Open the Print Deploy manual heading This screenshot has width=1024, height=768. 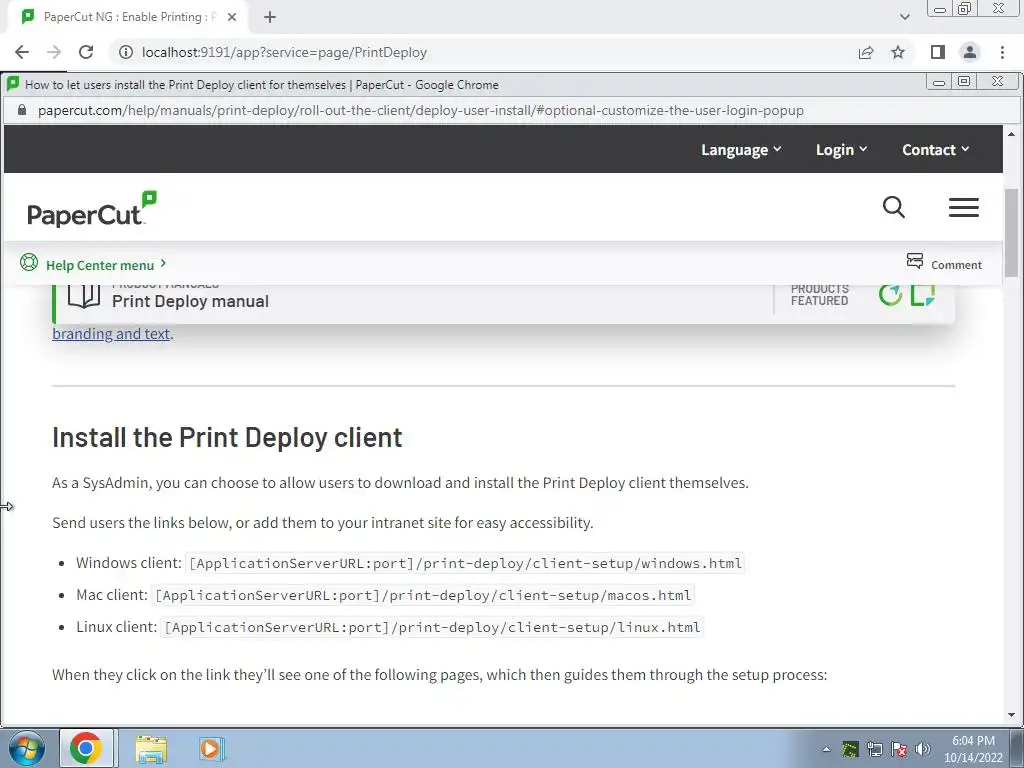pos(190,301)
